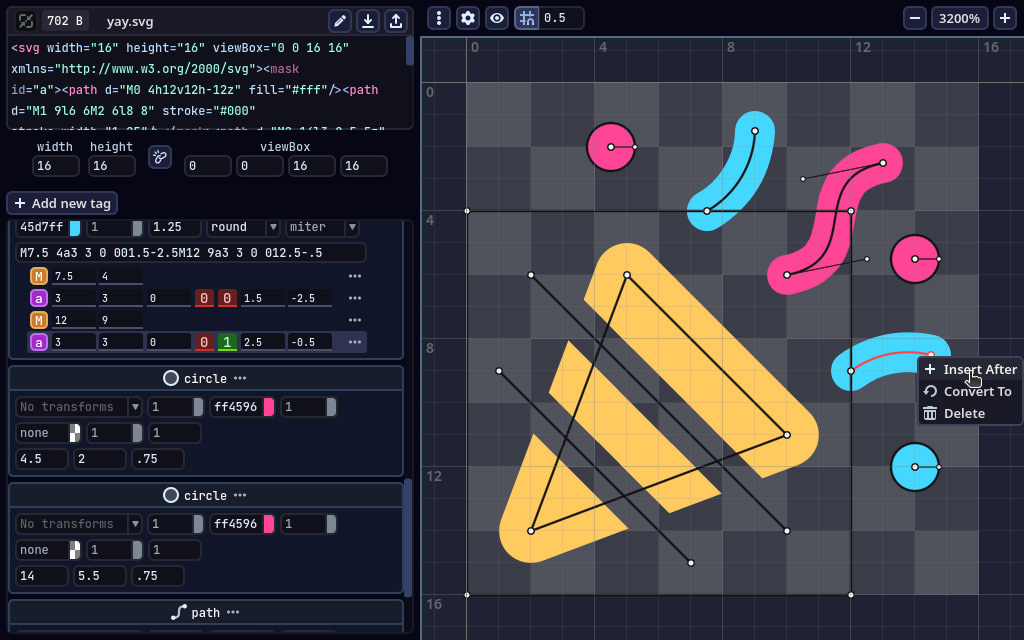This screenshot has width=1024, height=640.
Task: Click the pink ff4596 swatch of first circle
Action: 268,407
